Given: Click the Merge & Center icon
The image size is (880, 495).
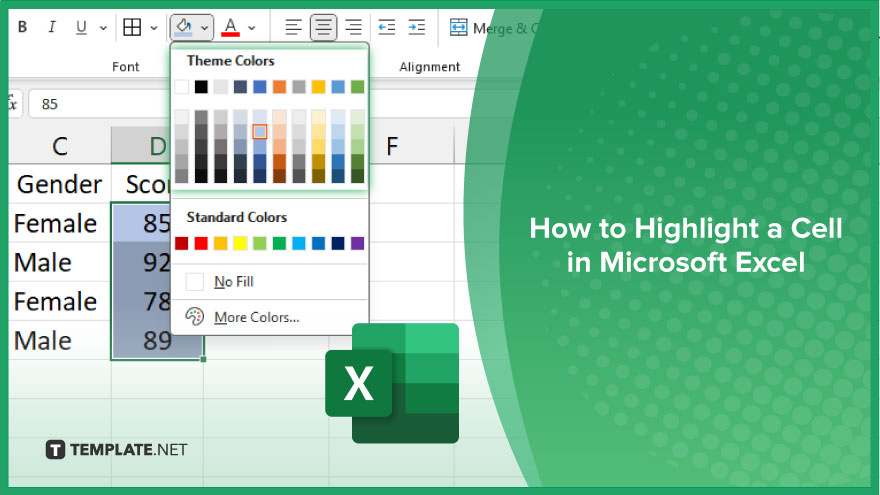Looking at the screenshot, I should click(459, 27).
